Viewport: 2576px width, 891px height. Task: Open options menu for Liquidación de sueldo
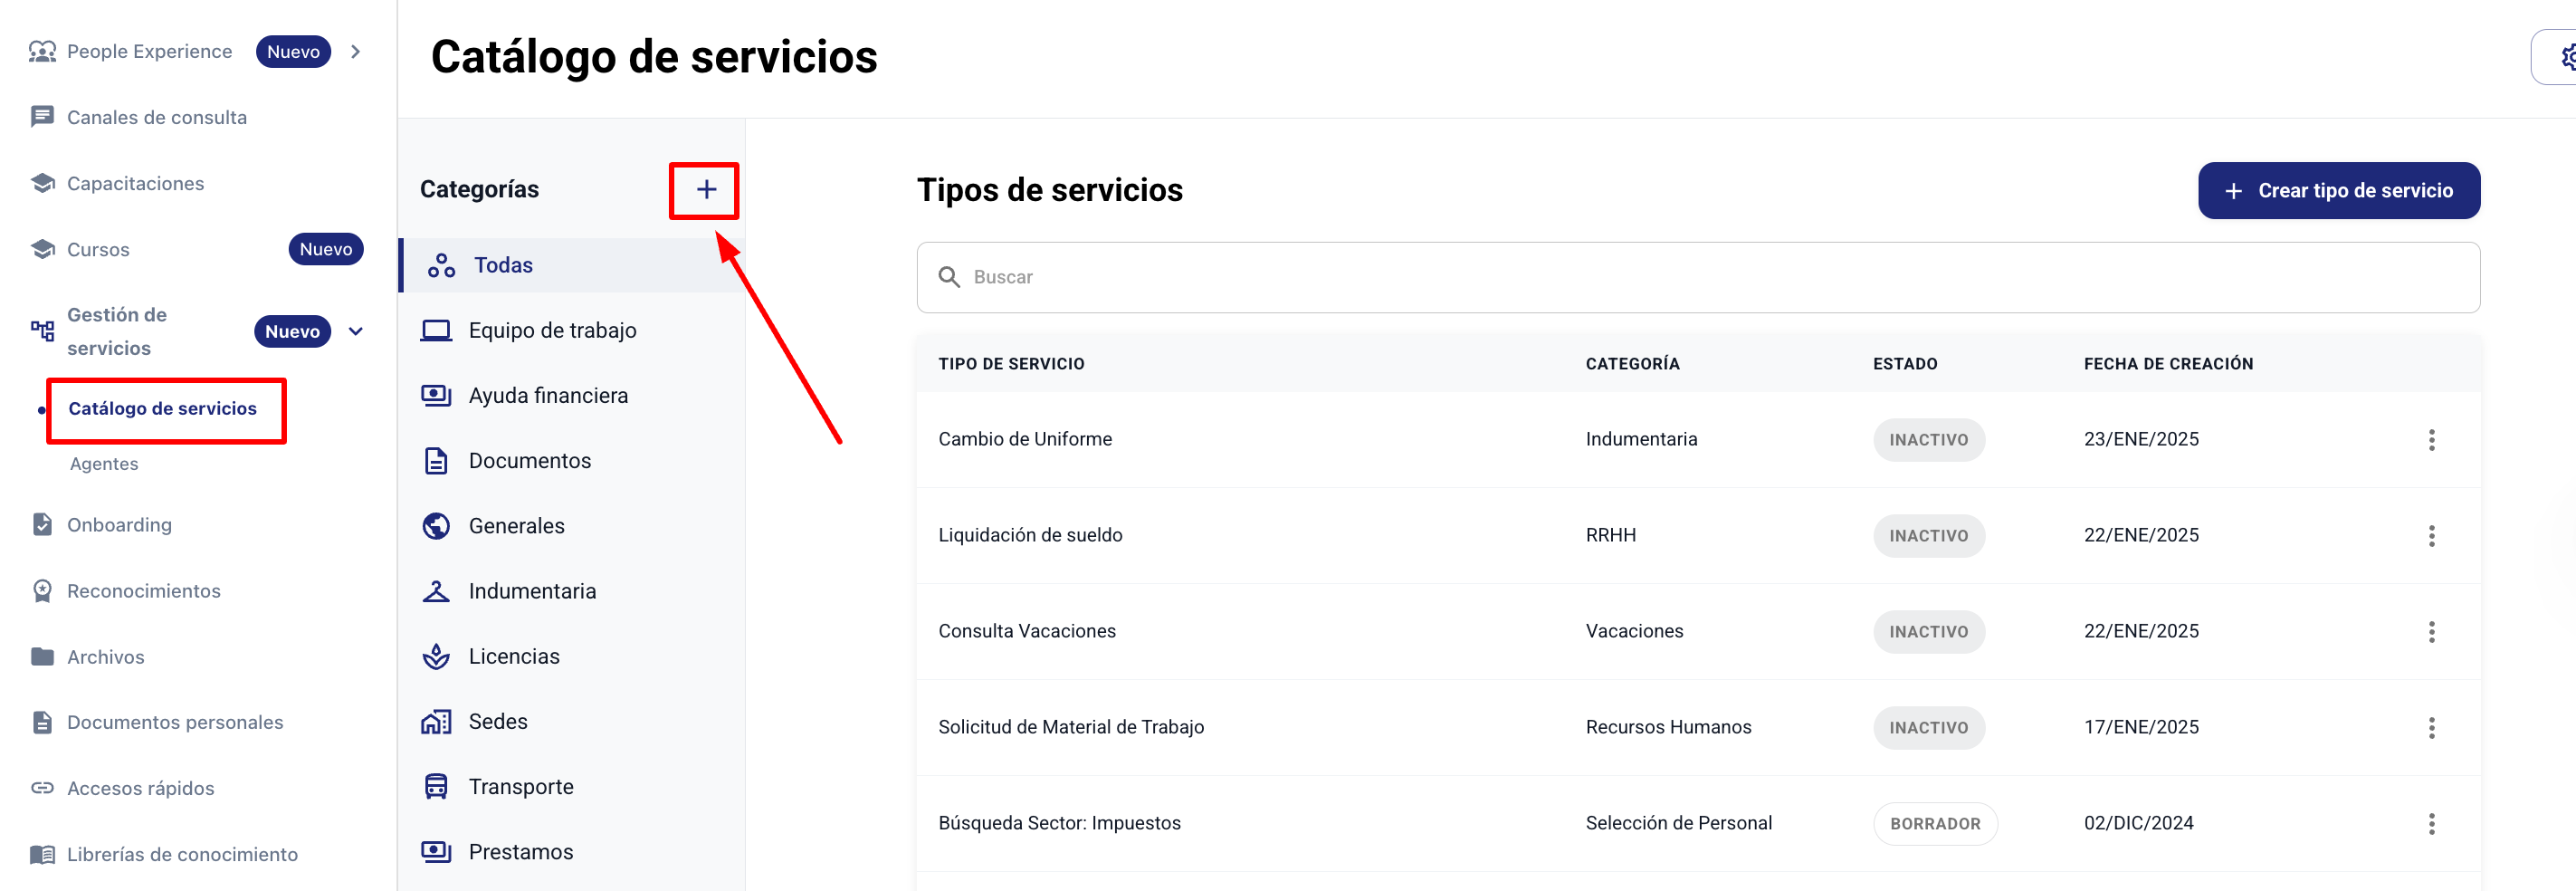pos(2432,536)
